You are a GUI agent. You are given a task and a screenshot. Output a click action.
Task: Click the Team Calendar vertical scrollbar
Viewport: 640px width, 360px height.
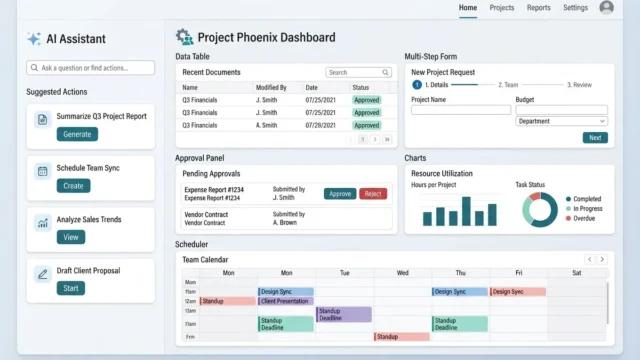click(608, 303)
